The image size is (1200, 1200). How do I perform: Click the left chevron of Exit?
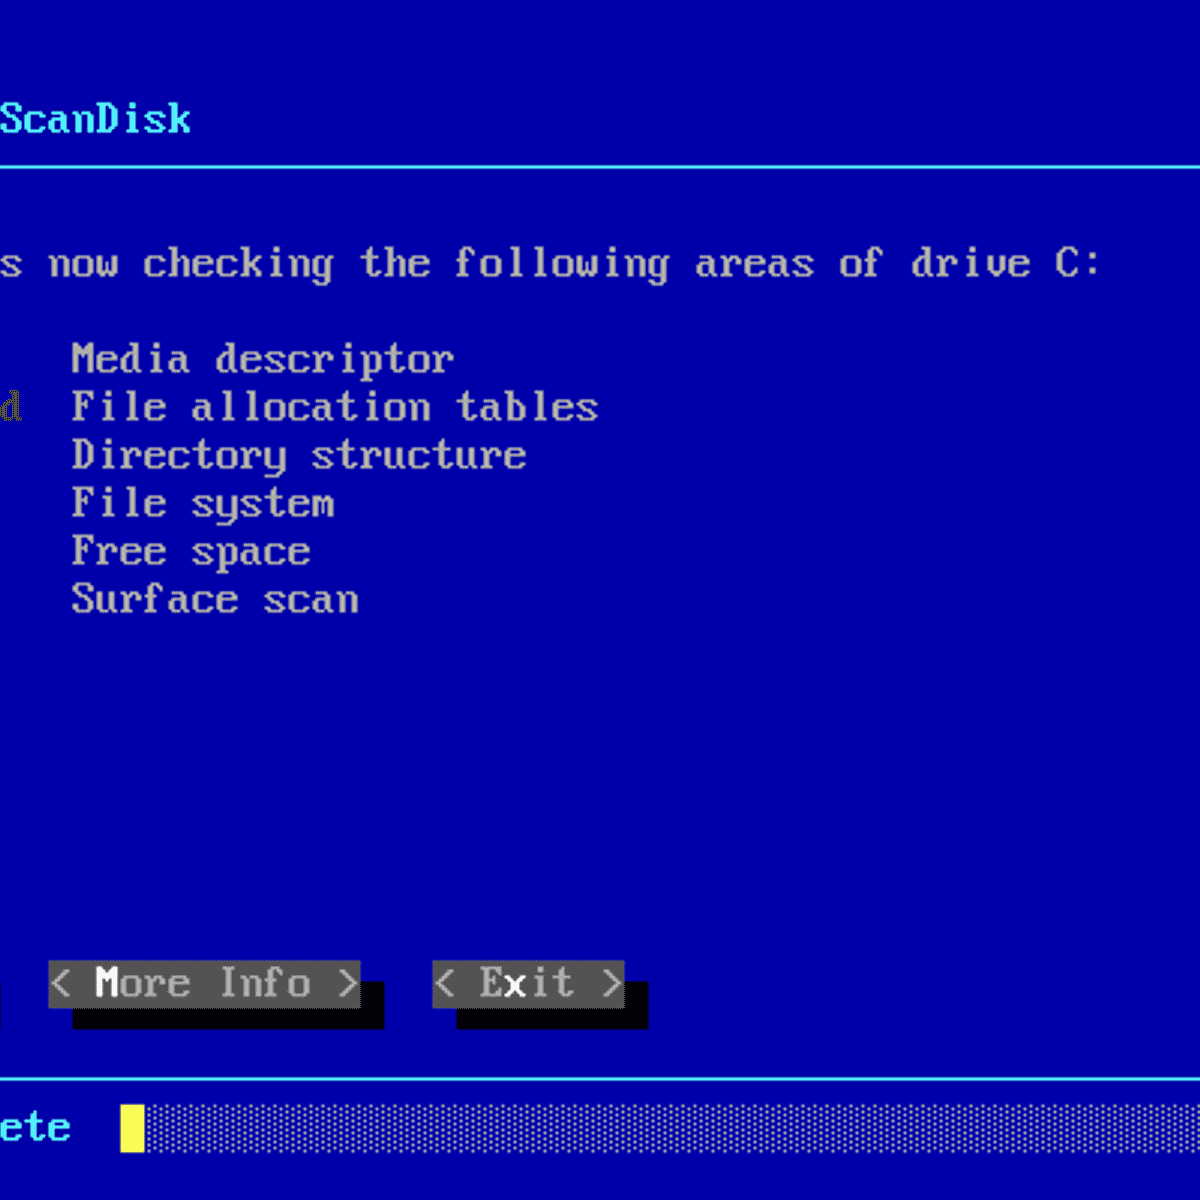pyautogui.click(x=447, y=983)
